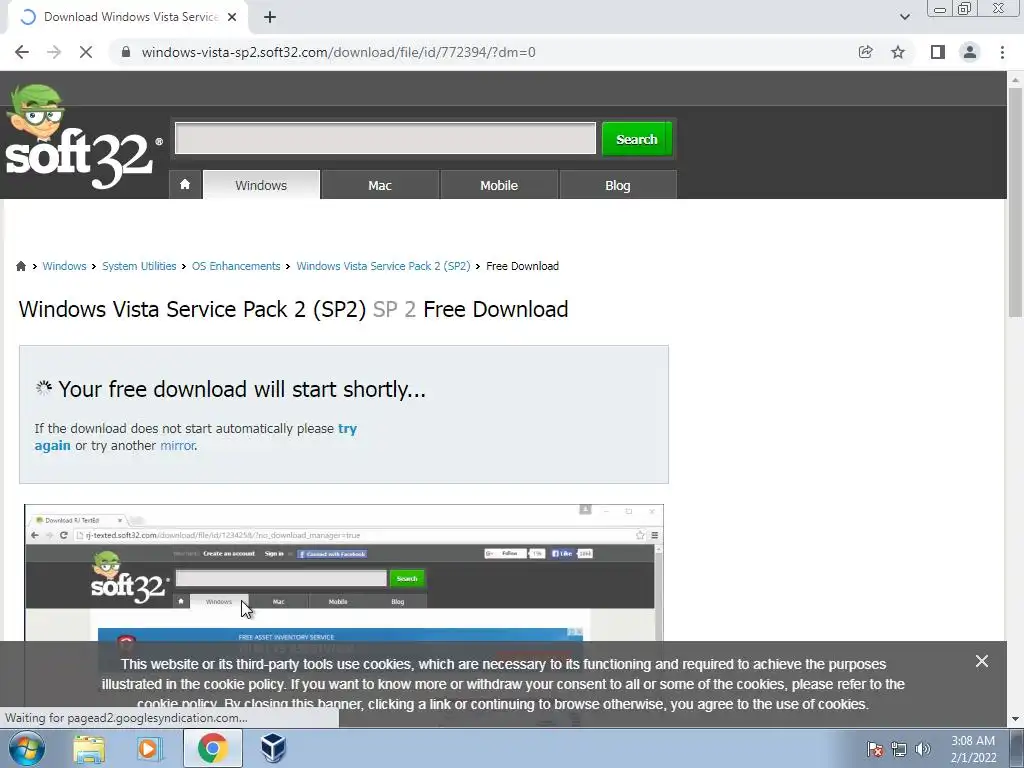
Task: Click the 'mirror' link
Action: [x=178, y=445]
